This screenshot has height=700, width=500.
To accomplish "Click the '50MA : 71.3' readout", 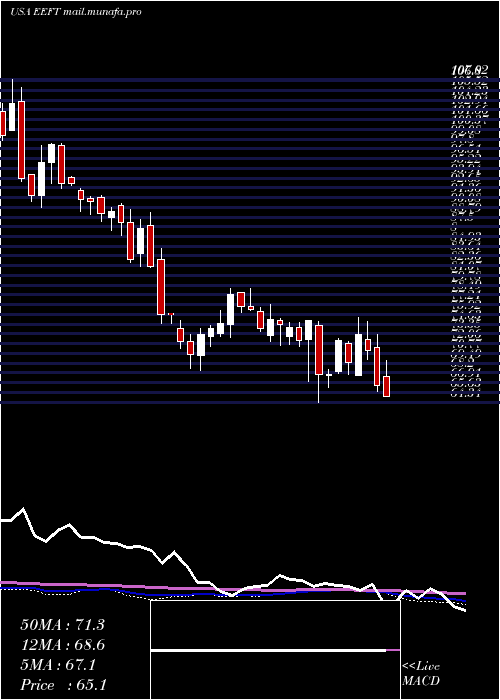I will pyautogui.click(x=62, y=625).
